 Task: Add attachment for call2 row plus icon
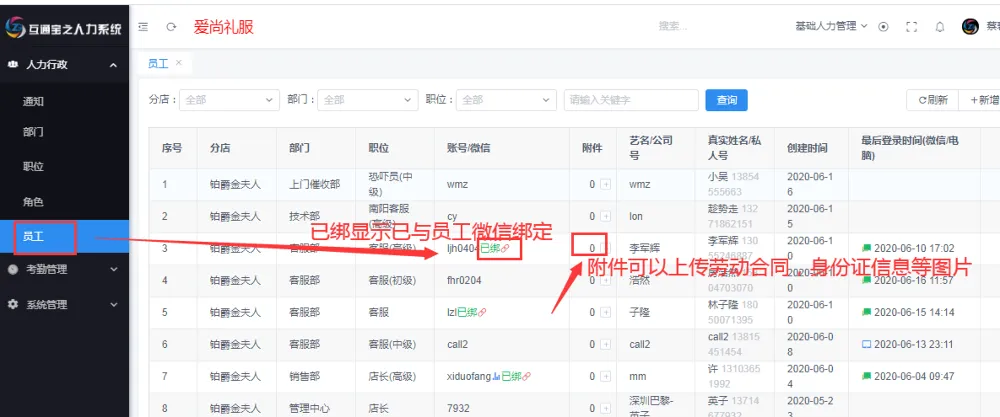click(x=605, y=344)
